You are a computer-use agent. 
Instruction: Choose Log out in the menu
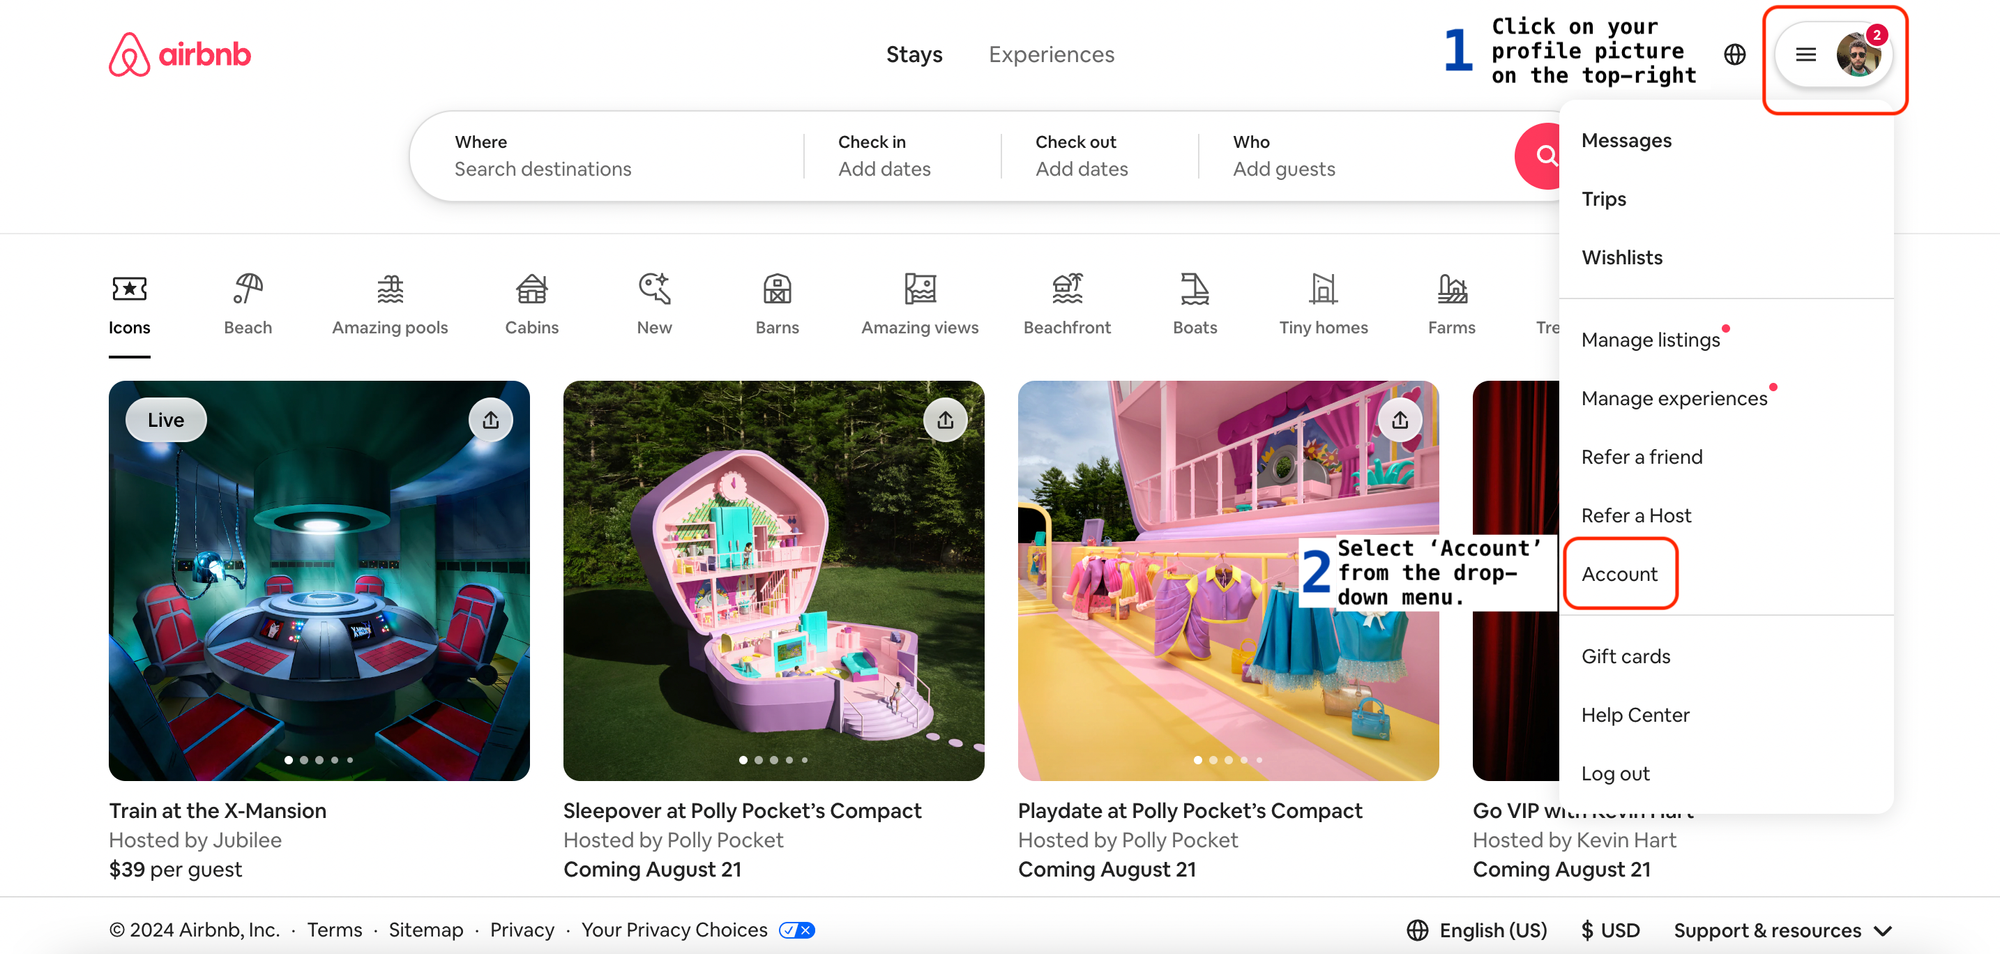pos(1615,773)
